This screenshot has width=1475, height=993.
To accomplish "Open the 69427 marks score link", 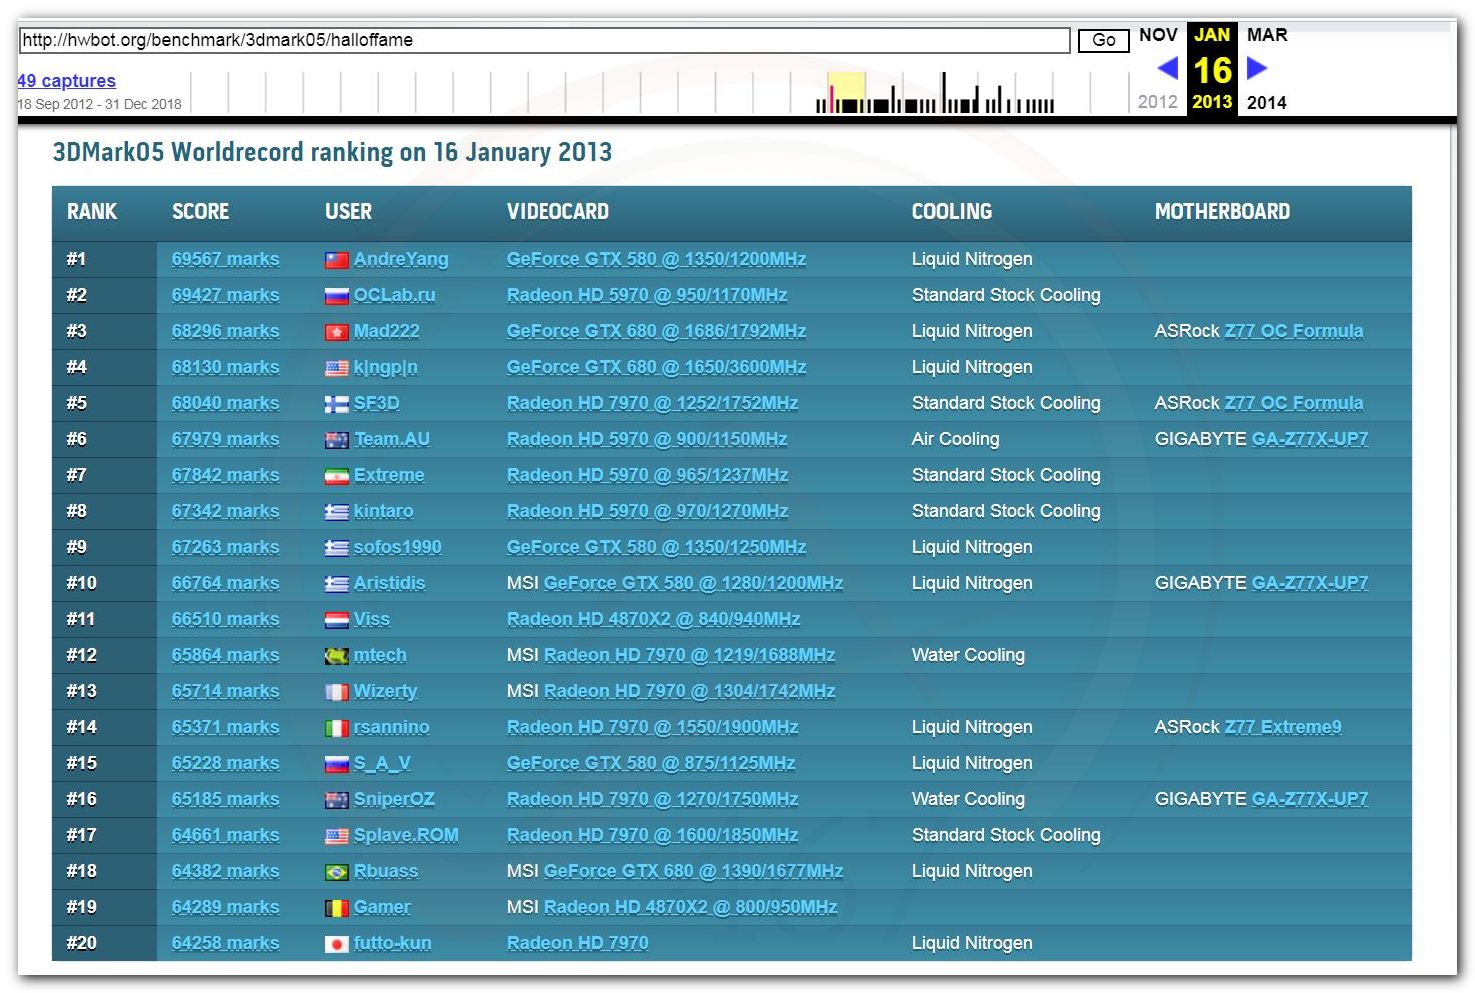I will tap(225, 295).
